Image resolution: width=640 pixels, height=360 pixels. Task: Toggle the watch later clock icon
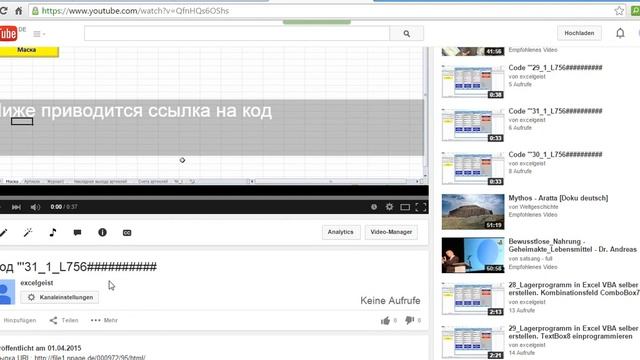(374, 207)
